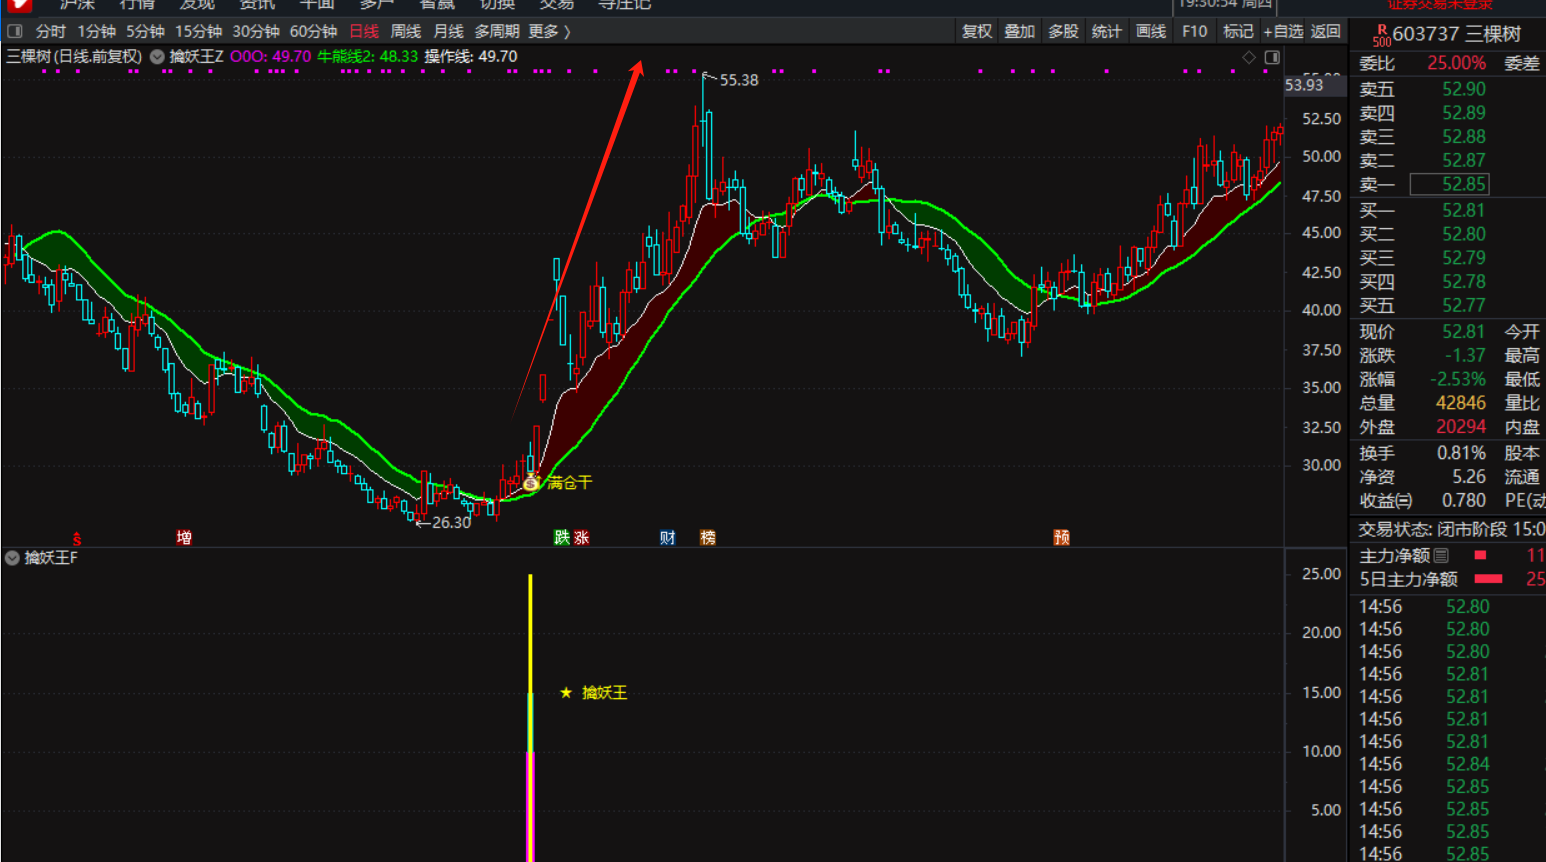Screen dimensions: 1546x862
Task: Open the 画线 drawing tool
Action: [x=1151, y=31]
